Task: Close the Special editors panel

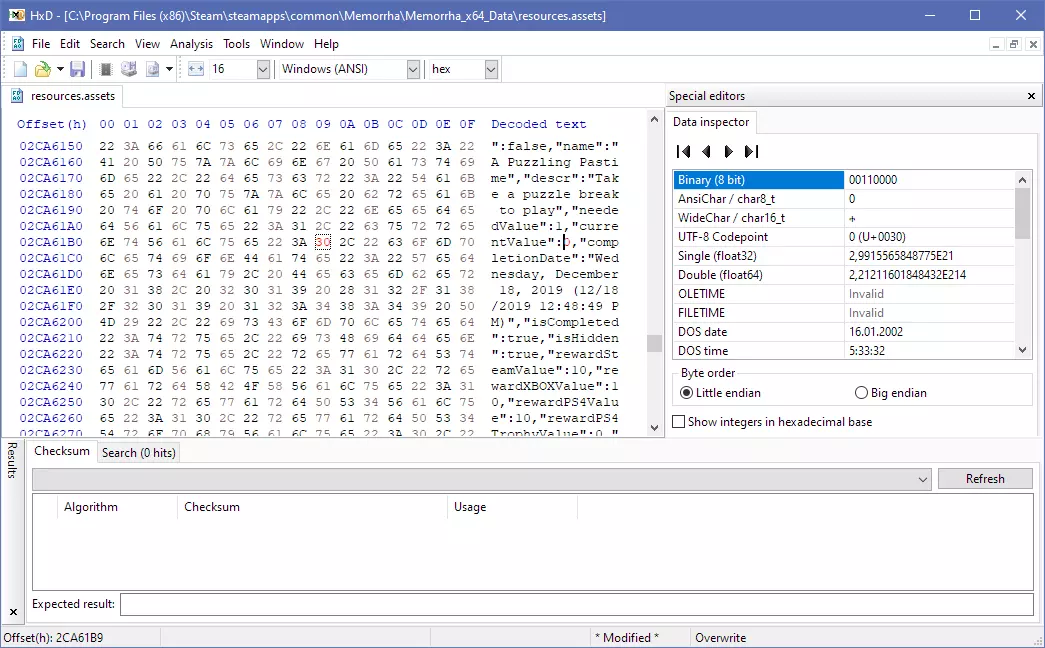Action: 1031,96
